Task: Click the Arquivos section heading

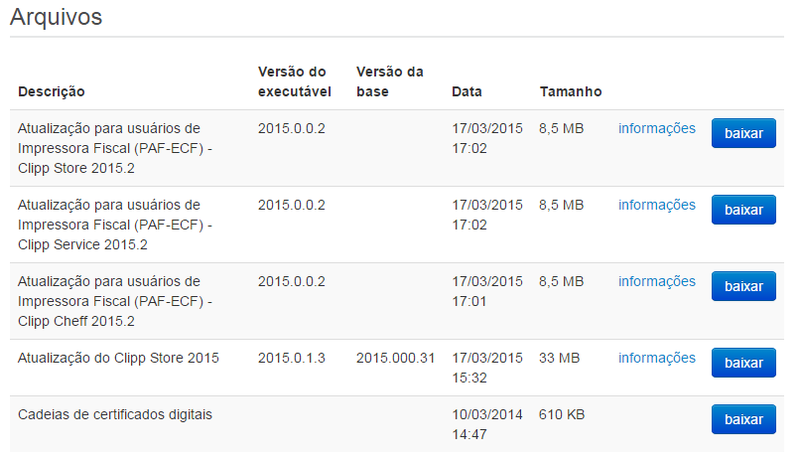Action: pyautogui.click(x=56, y=17)
